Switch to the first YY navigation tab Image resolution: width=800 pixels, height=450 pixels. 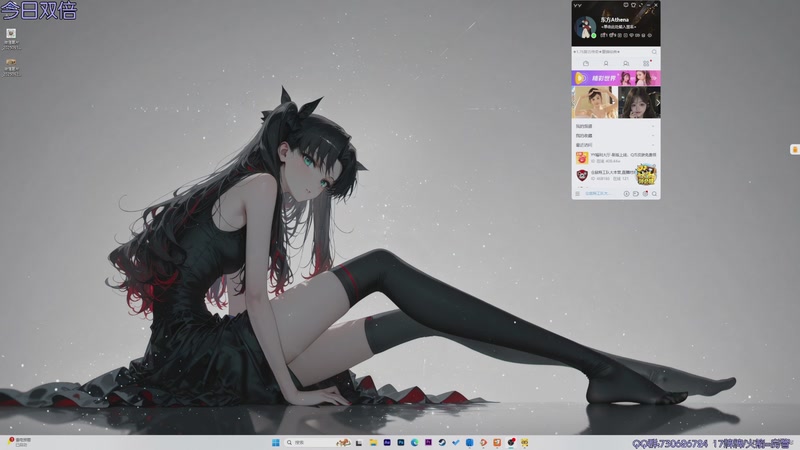pos(586,63)
